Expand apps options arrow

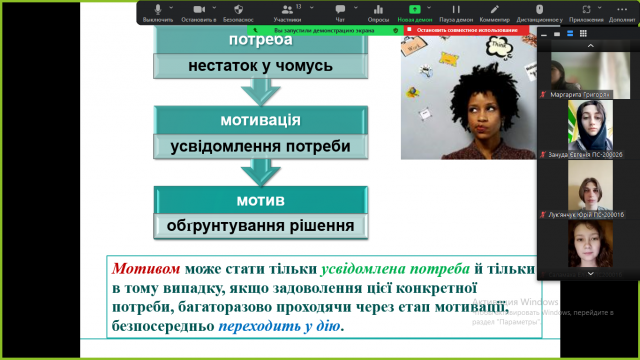pos(600,7)
